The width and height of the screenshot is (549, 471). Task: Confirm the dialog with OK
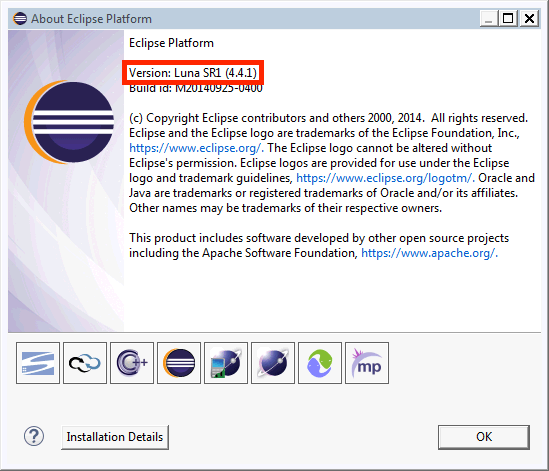[x=484, y=437]
